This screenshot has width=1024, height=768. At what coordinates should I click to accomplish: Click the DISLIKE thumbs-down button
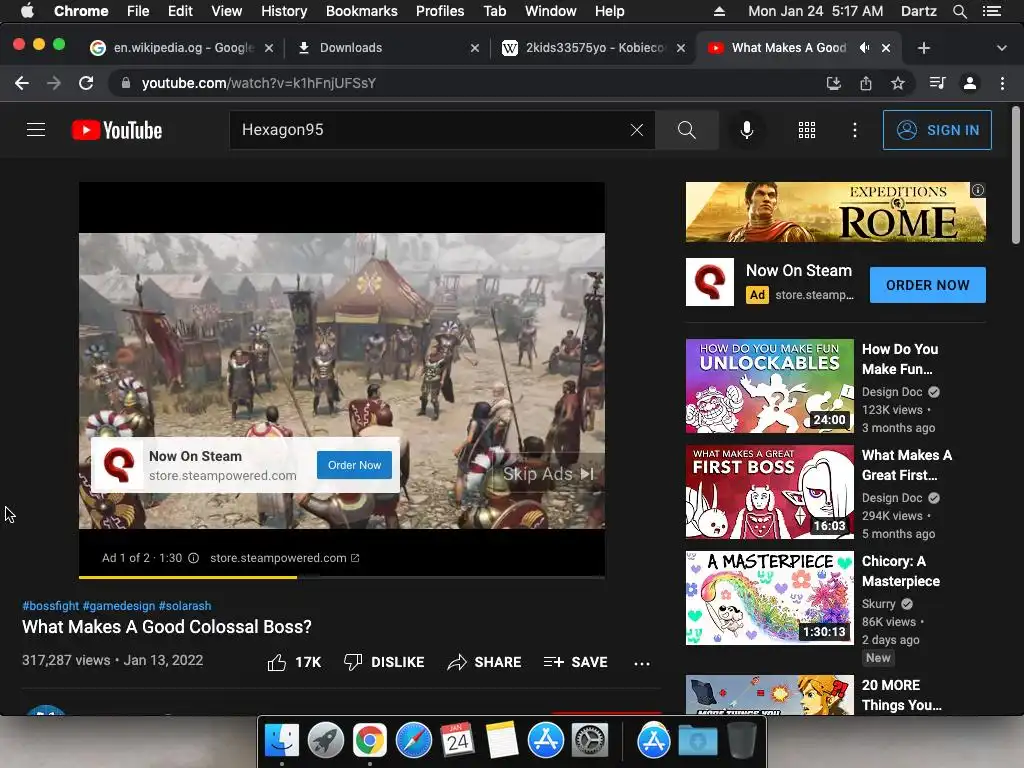click(x=384, y=662)
